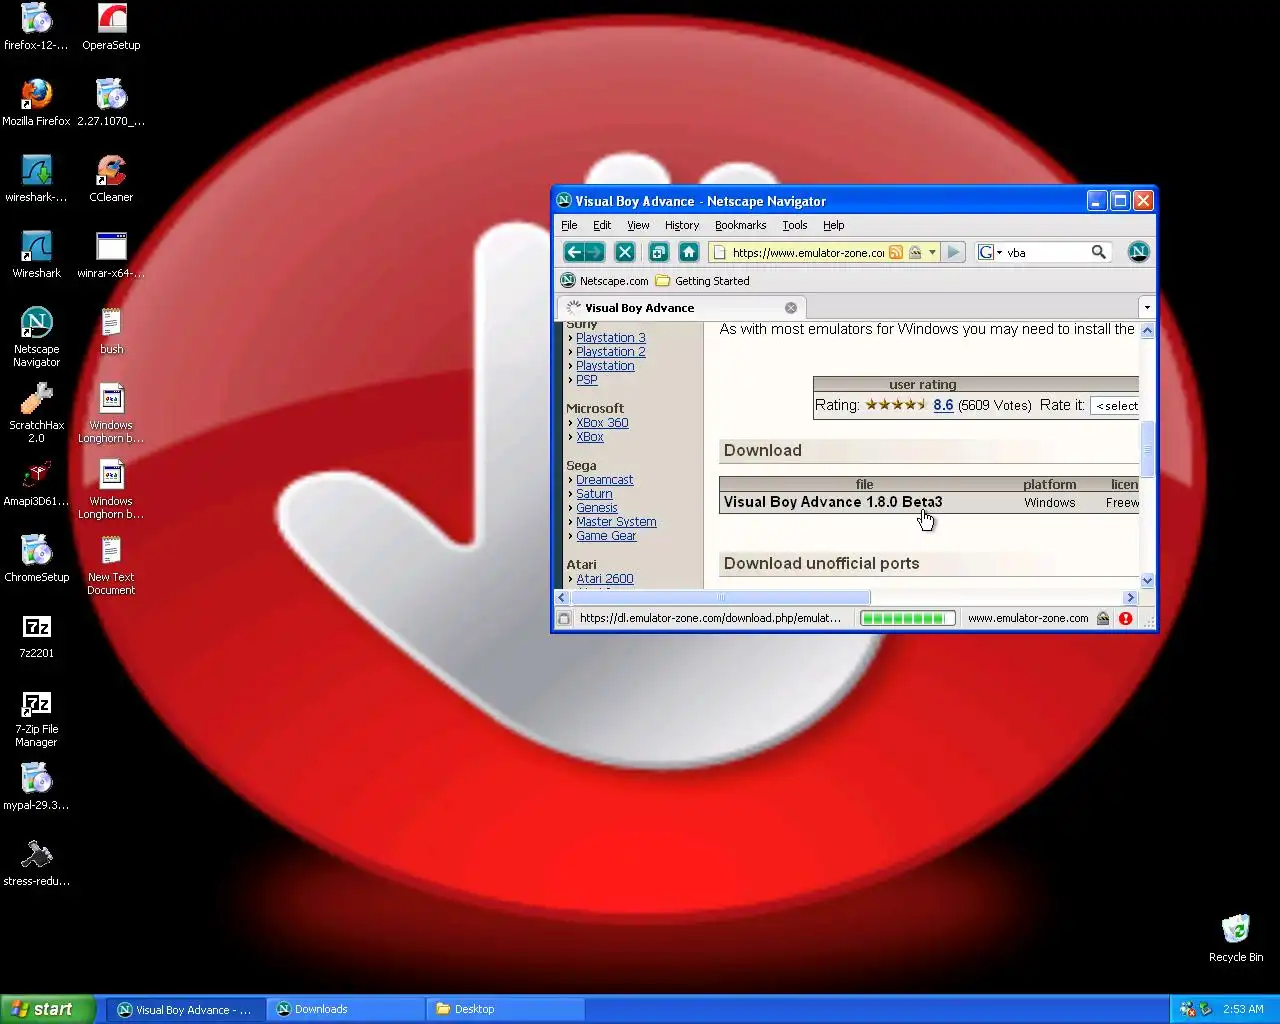Go back with the Back arrow button

(x=574, y=252)
